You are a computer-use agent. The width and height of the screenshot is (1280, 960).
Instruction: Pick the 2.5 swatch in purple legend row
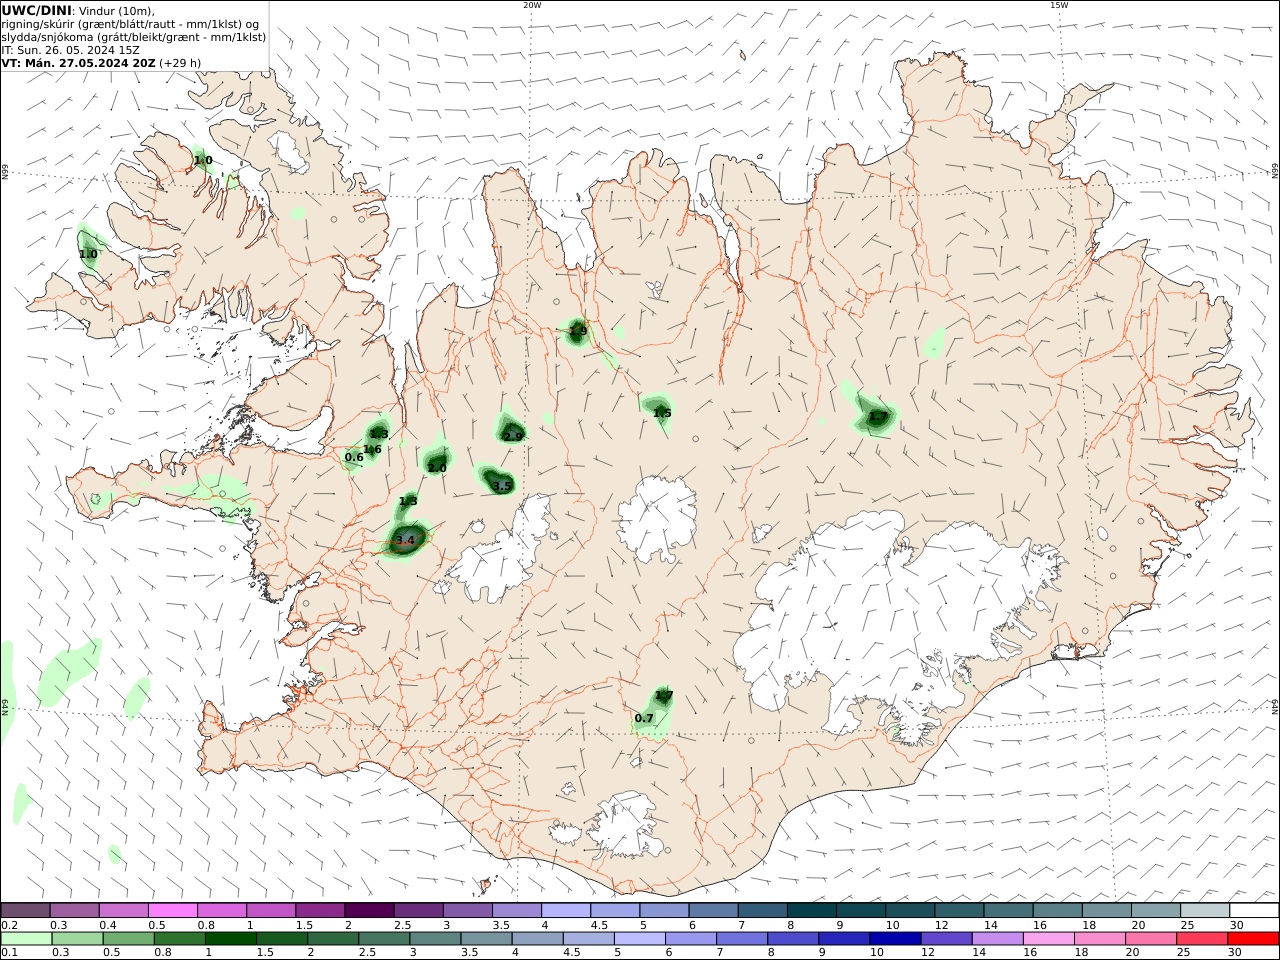point(418,910)
